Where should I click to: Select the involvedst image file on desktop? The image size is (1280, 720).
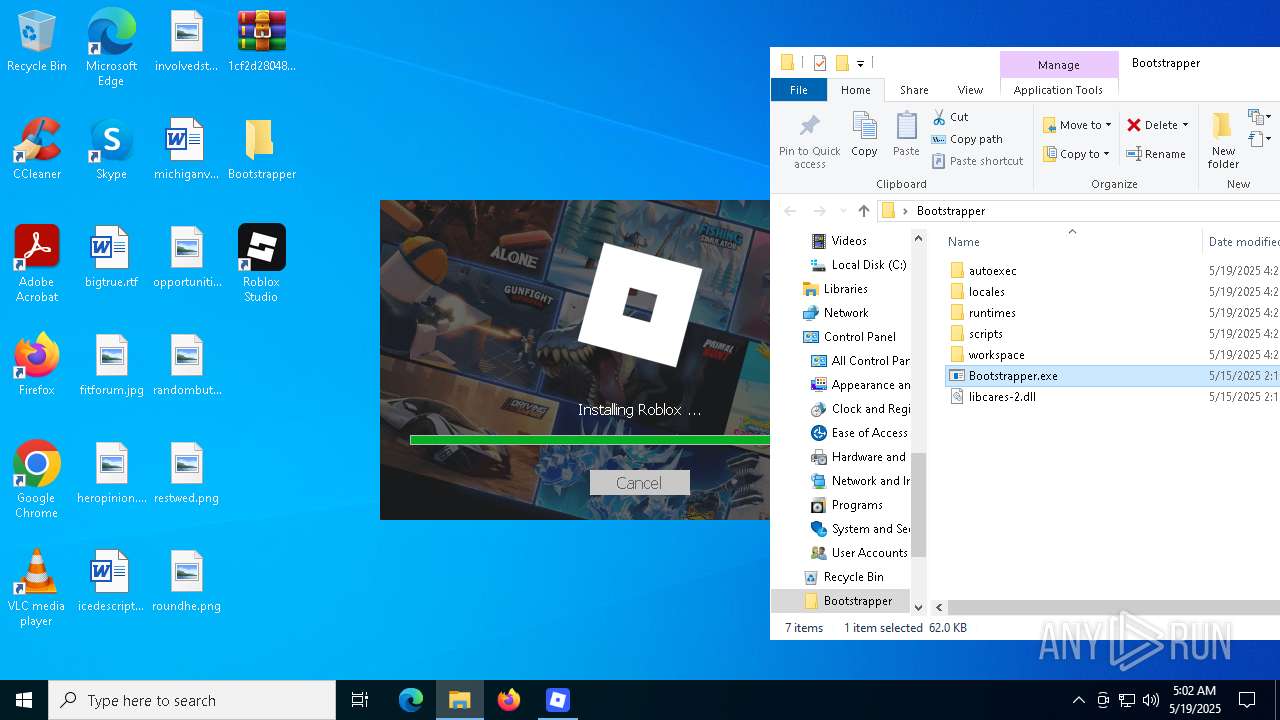click(186, 41)
